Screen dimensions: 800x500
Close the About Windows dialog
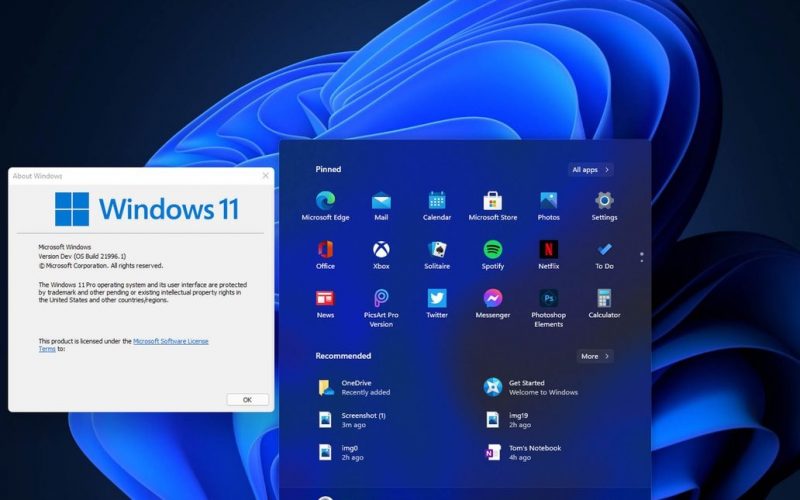click(265, 176)
